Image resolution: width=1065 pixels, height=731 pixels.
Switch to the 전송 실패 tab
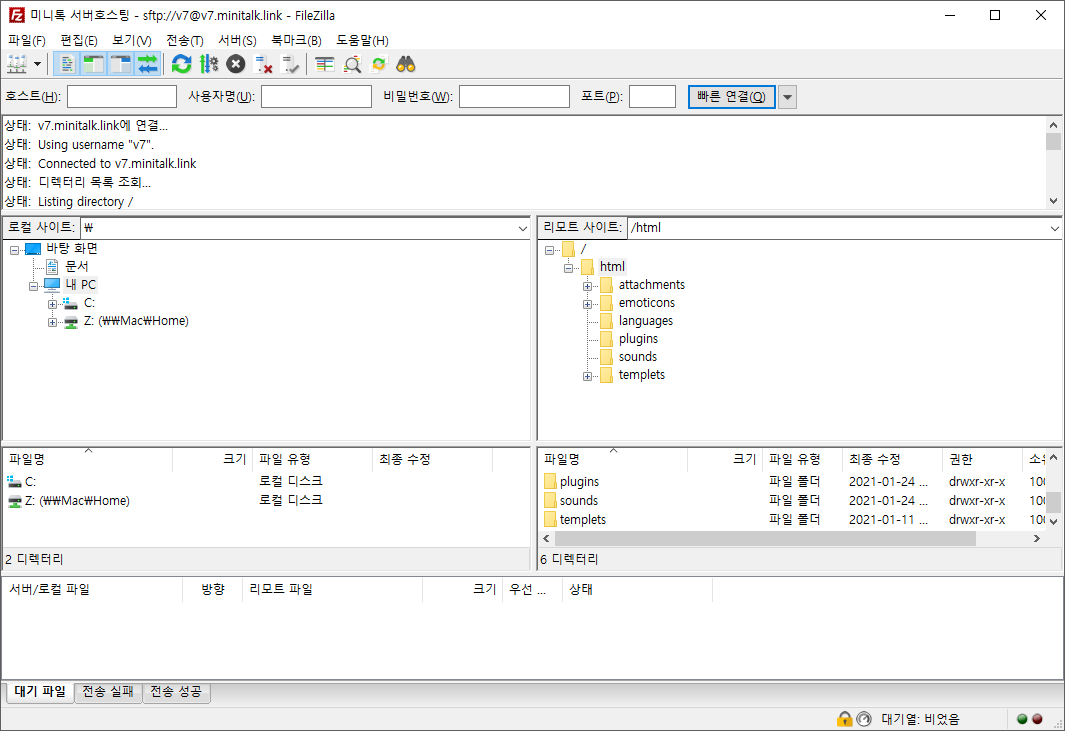(x=108, y=692)
